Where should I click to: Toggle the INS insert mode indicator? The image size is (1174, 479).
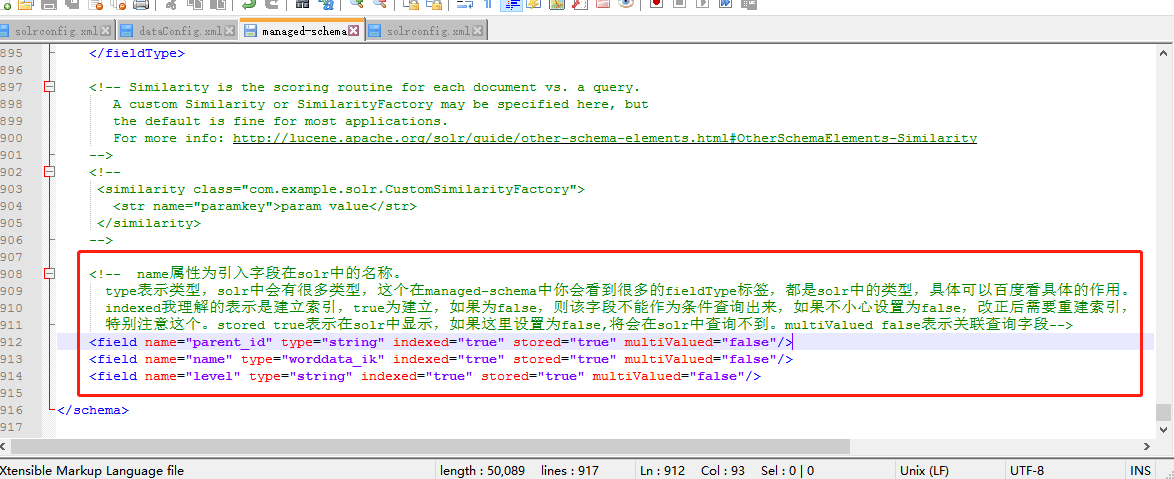pos(1141,471)
